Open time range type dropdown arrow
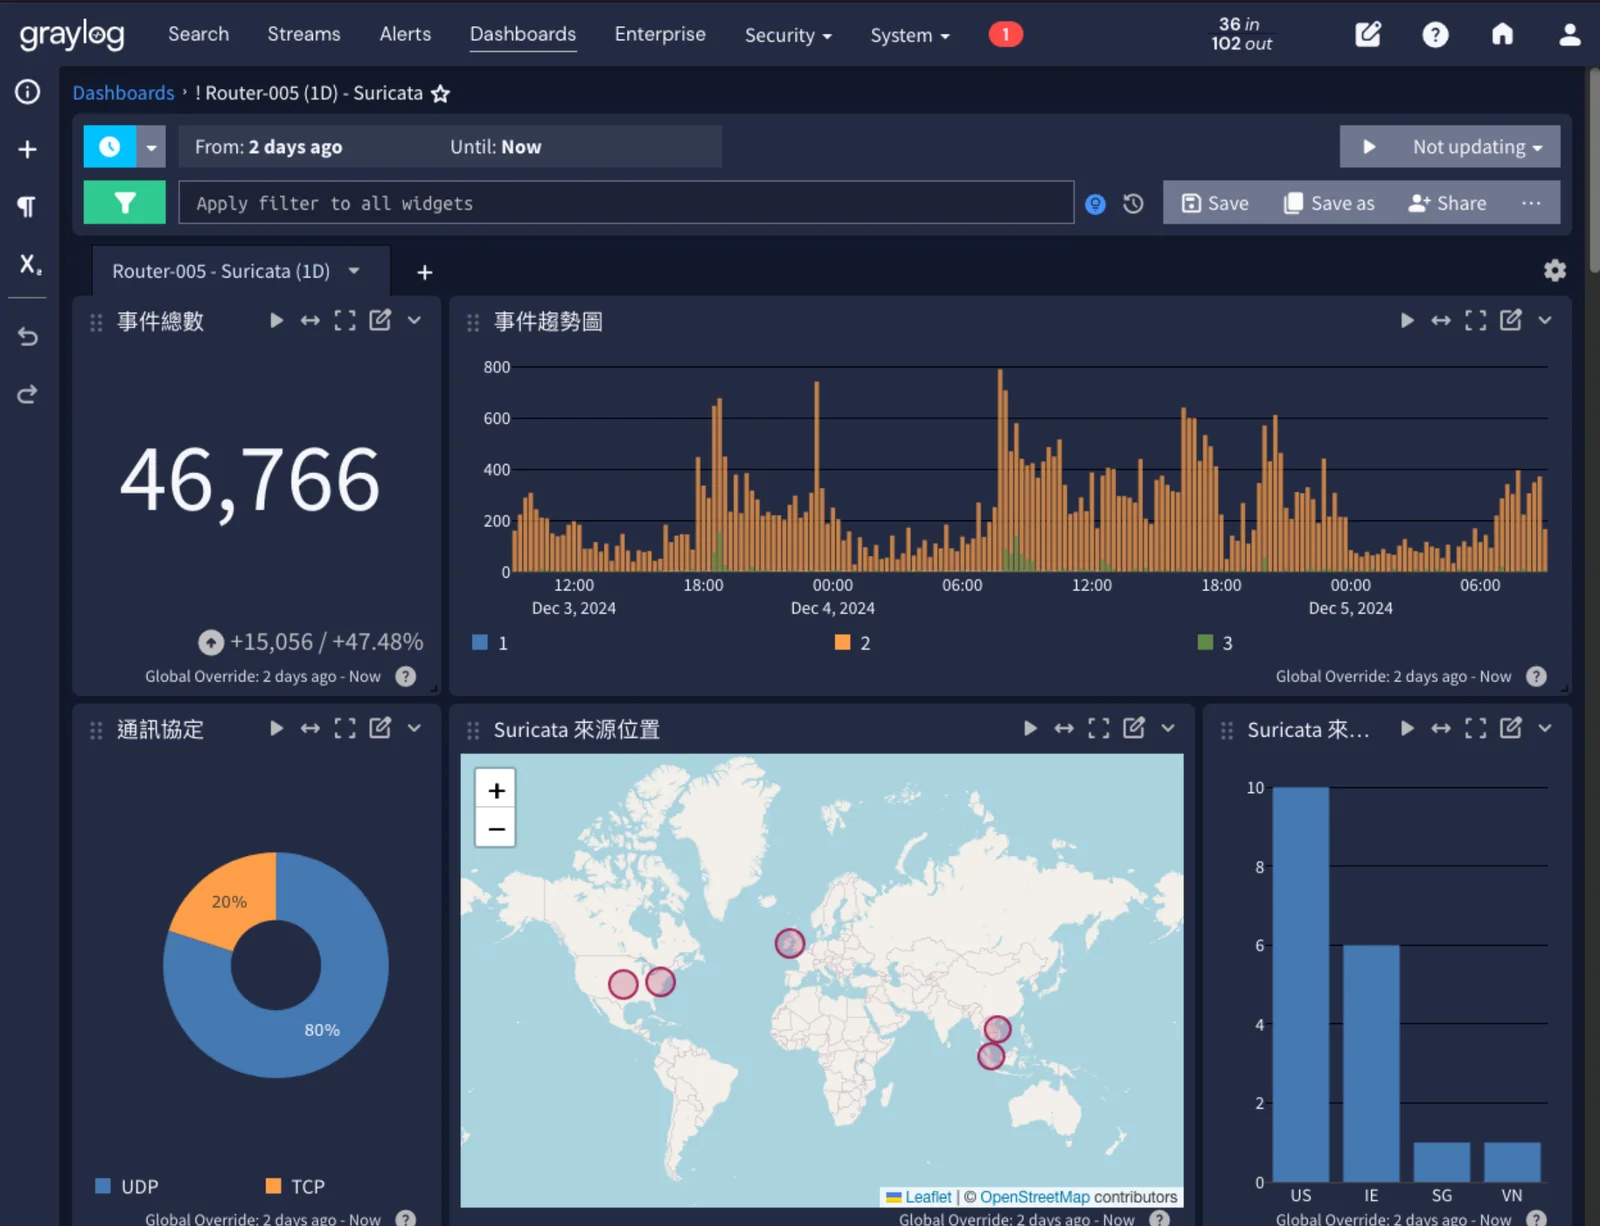 pyautogui.click(x=151, y=147)
